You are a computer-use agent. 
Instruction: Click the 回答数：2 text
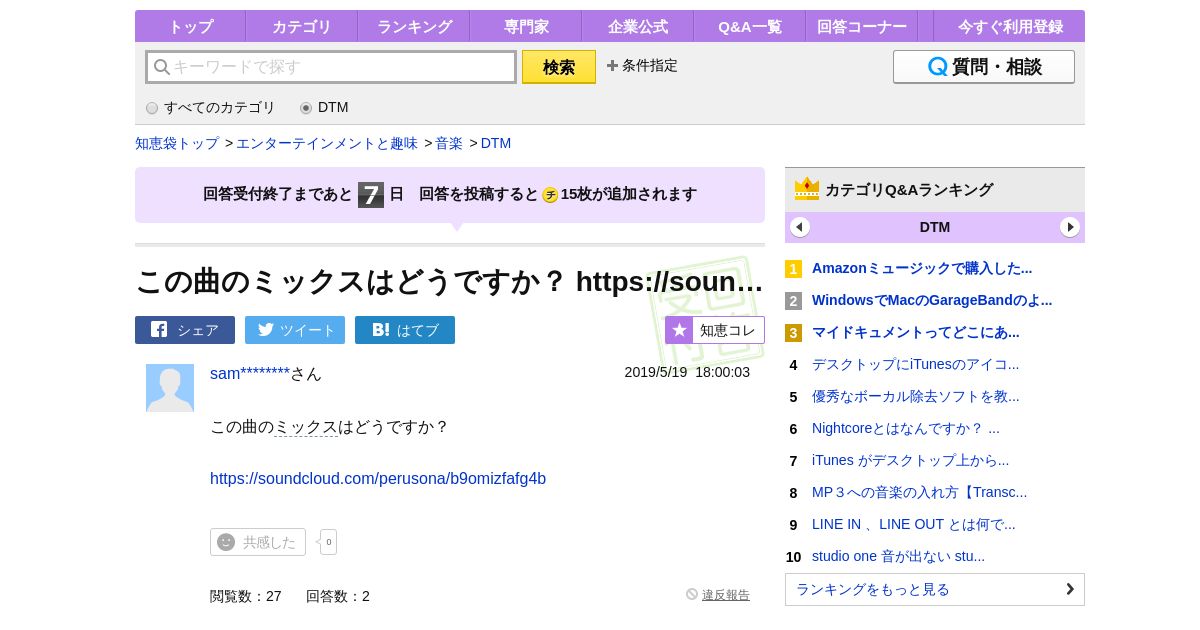coord(338,596)
